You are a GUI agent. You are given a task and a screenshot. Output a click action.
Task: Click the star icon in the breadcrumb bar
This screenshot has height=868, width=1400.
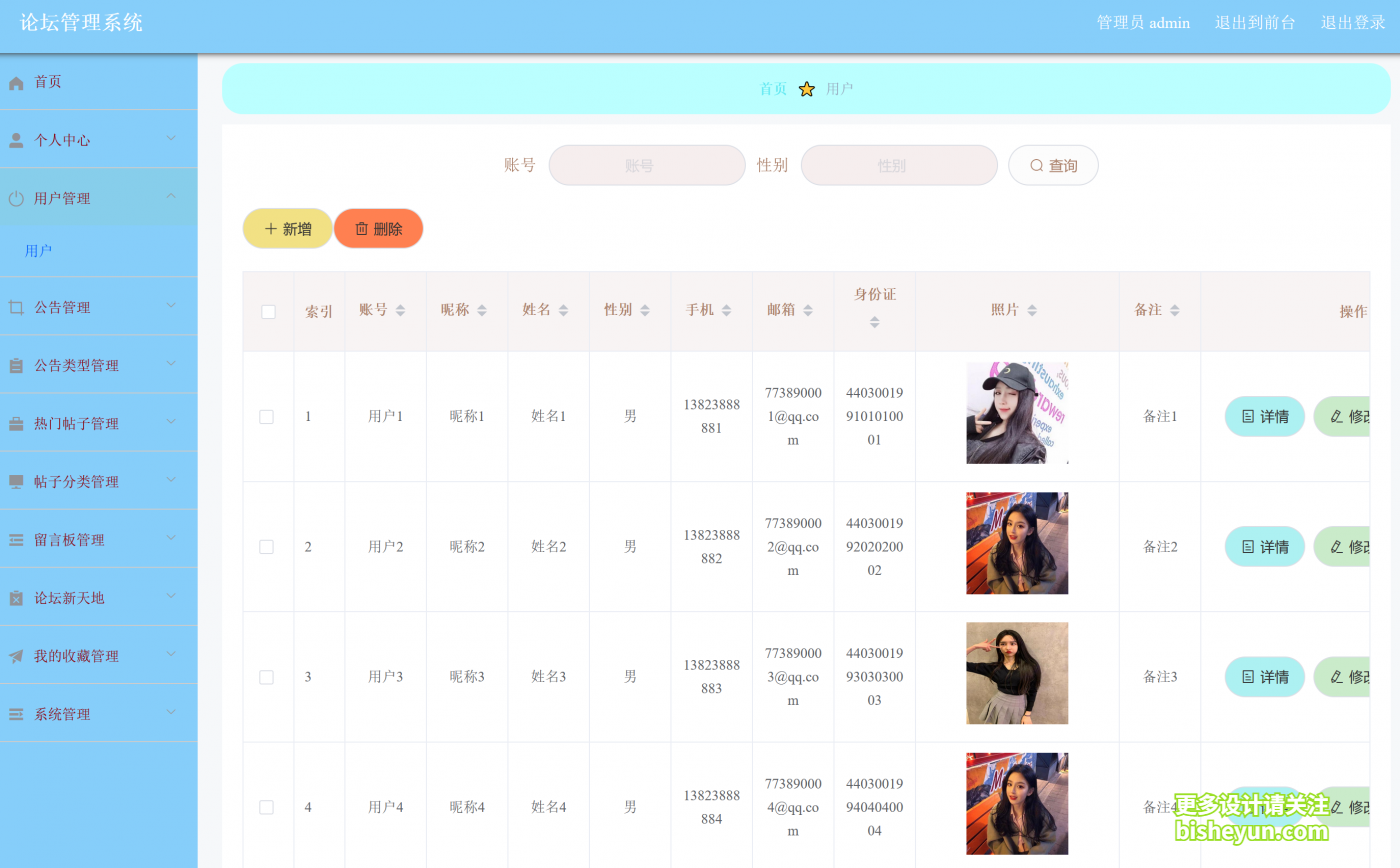click(x=806, y=88)
